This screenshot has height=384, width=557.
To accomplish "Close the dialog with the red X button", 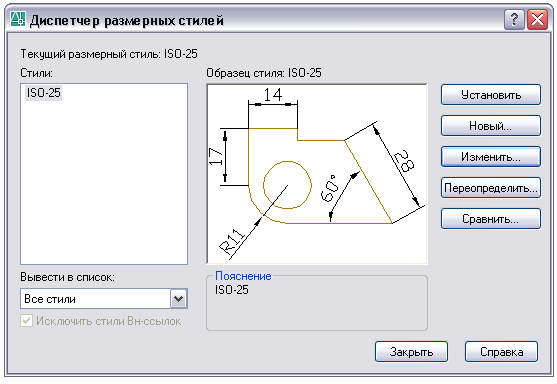I will (537, 20).
